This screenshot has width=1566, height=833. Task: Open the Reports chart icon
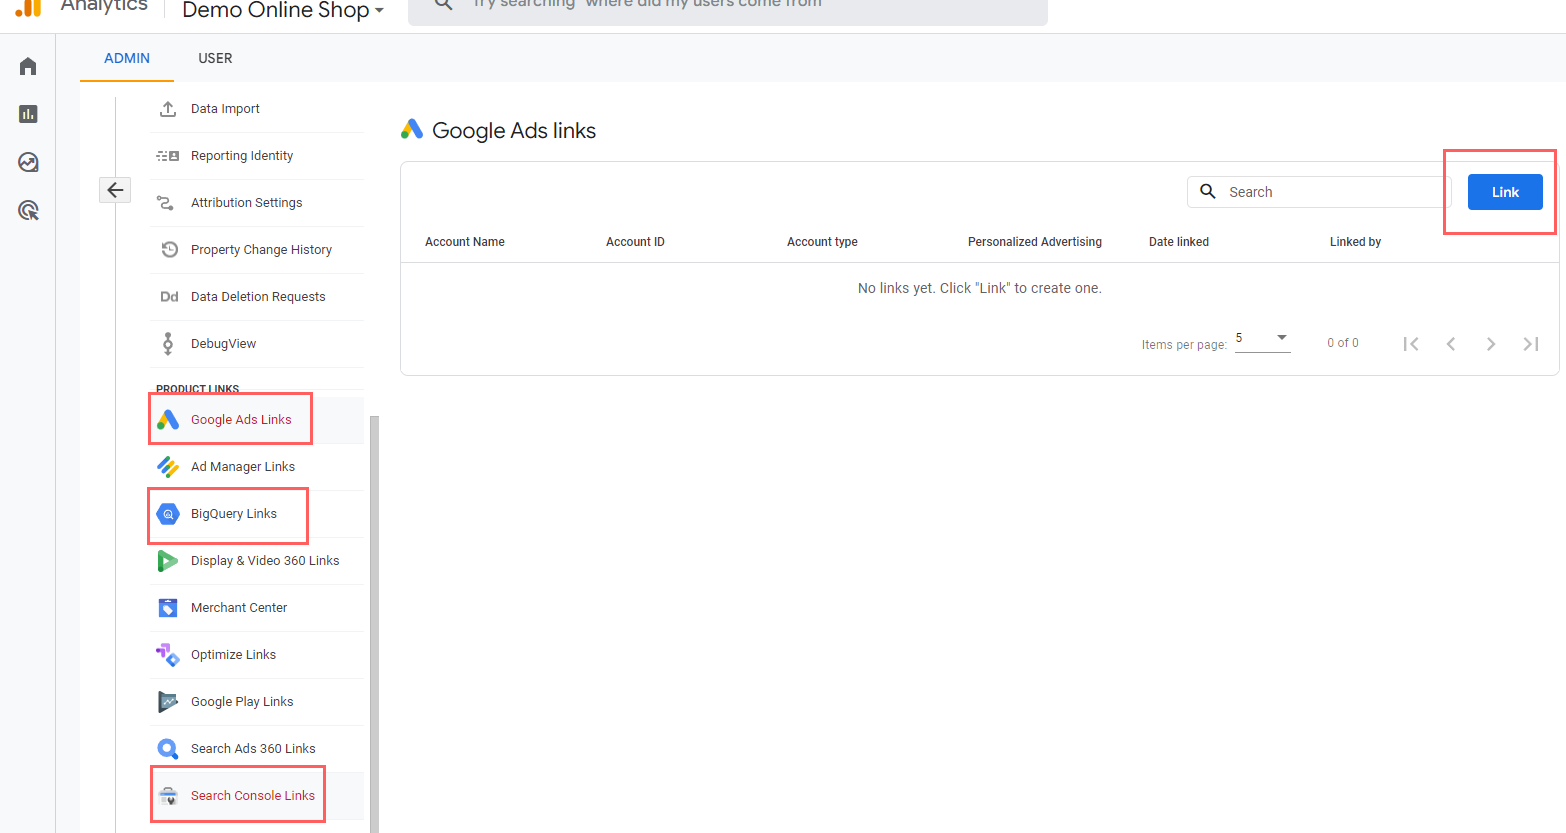28,114
